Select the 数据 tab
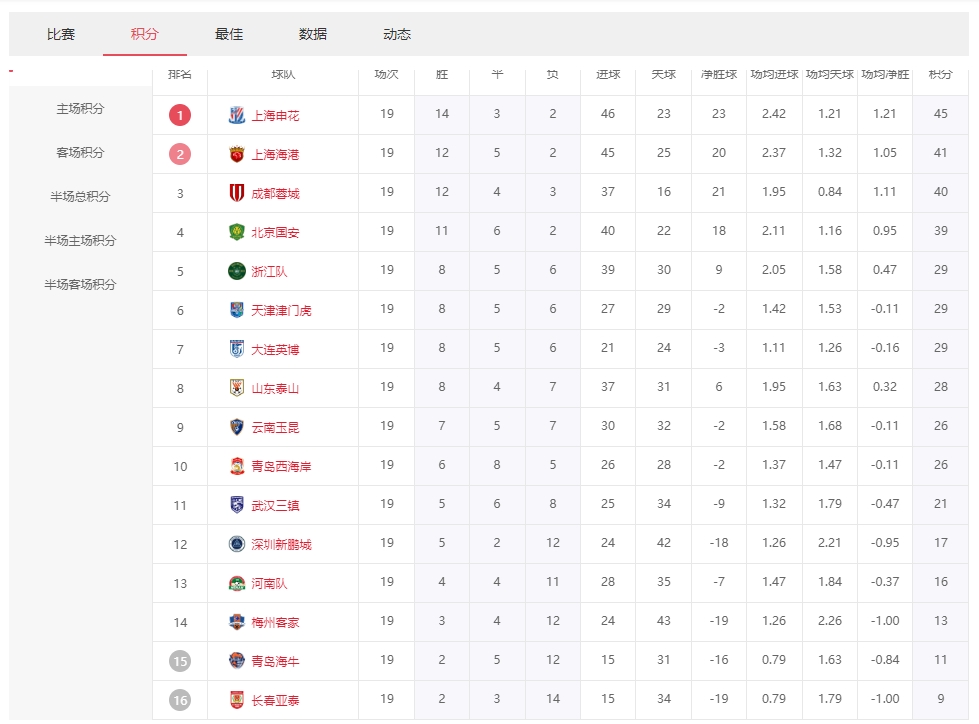979x724 pixels. pos(313,34)
